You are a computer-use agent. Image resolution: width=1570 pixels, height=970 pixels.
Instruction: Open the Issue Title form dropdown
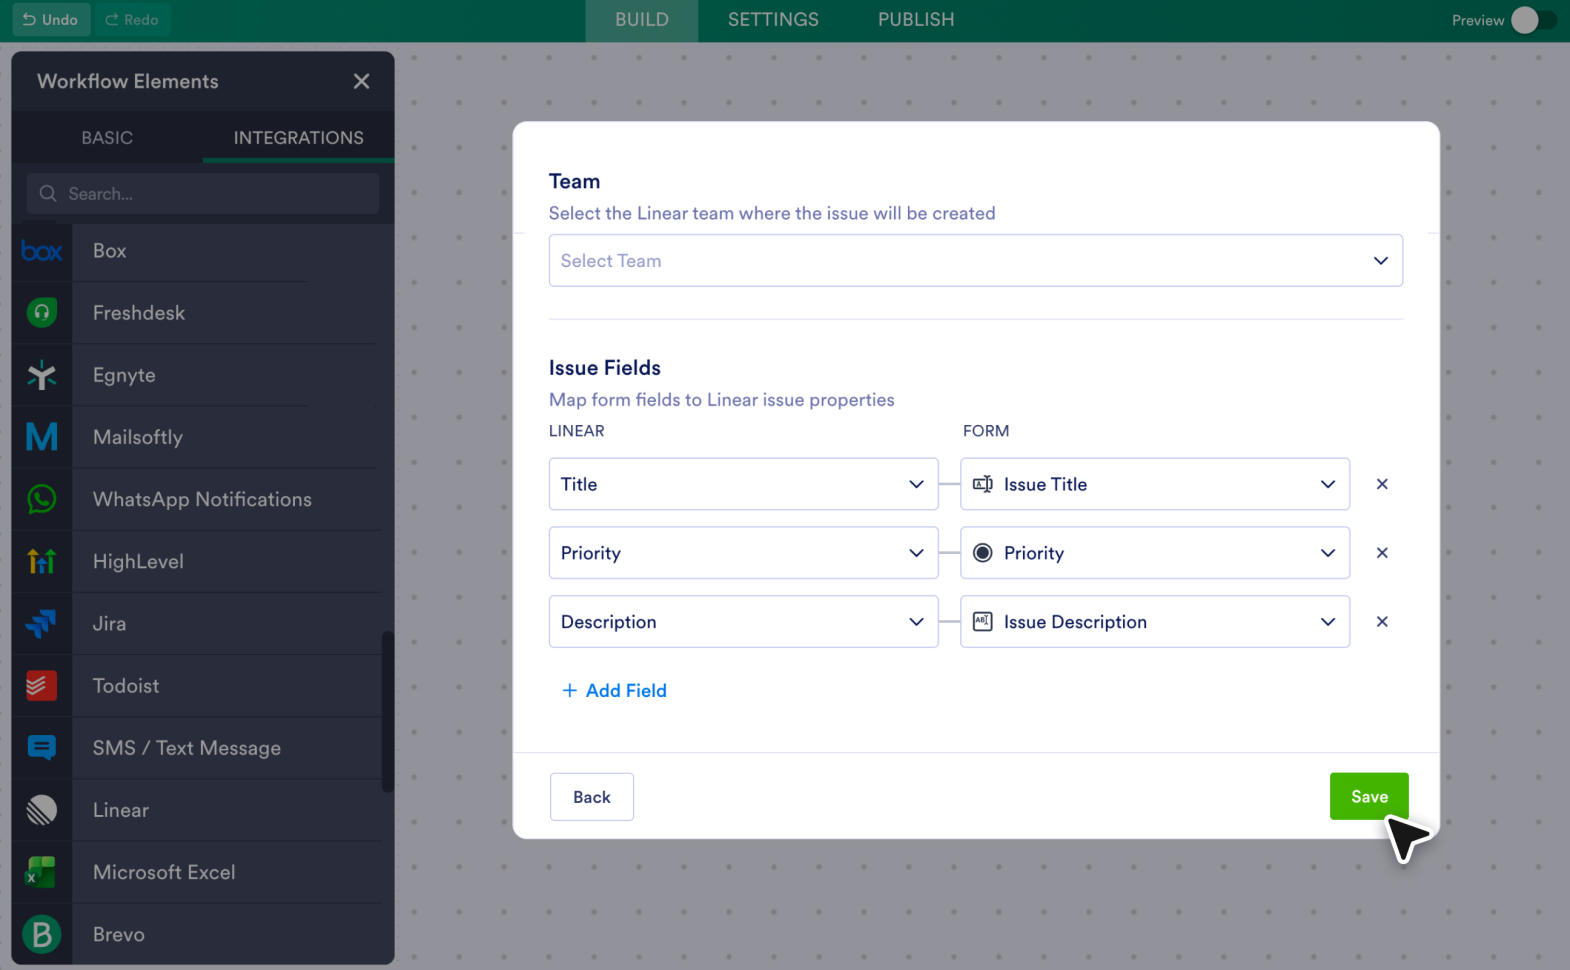click(1155, 484)
